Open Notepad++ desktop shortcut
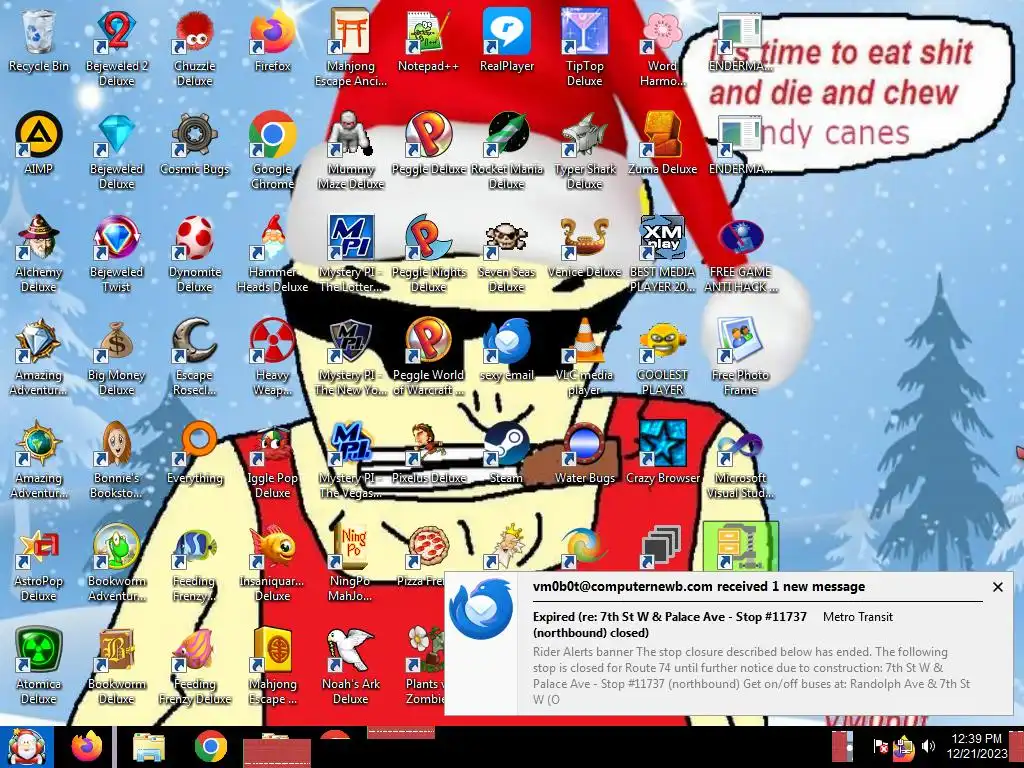The image size is (1024, 768). 428,40
